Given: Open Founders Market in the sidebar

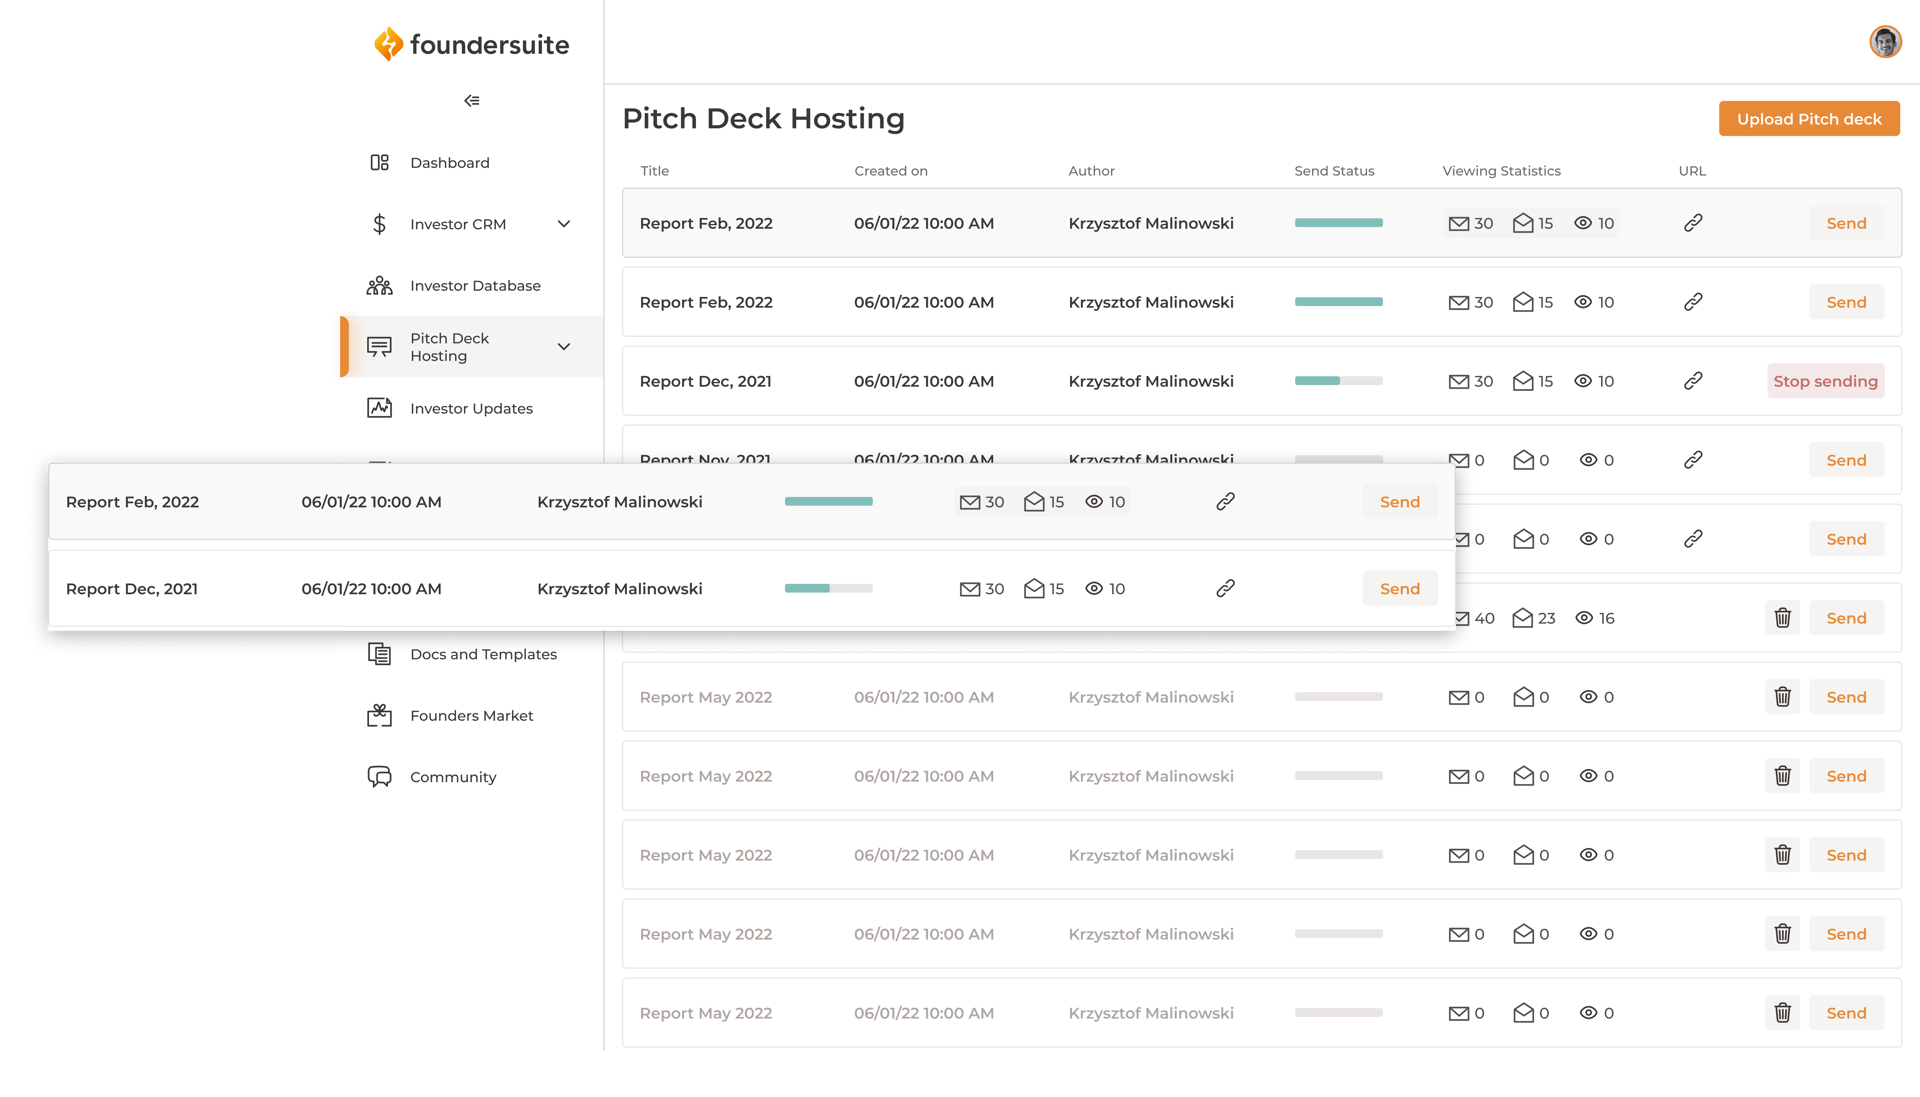Looking at the screenshot, I should (x=472, y=716).
